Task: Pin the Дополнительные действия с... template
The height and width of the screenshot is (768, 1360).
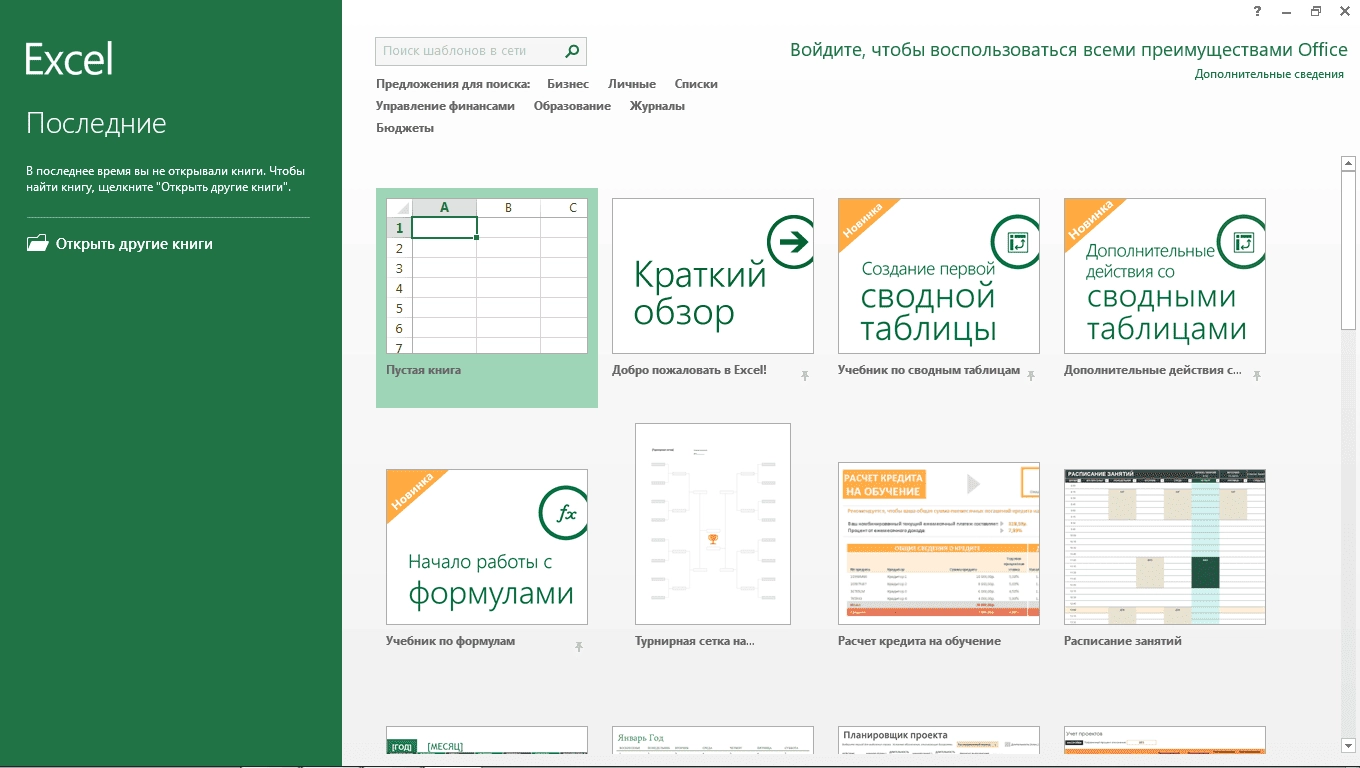Action: [x=1257, y=375]
